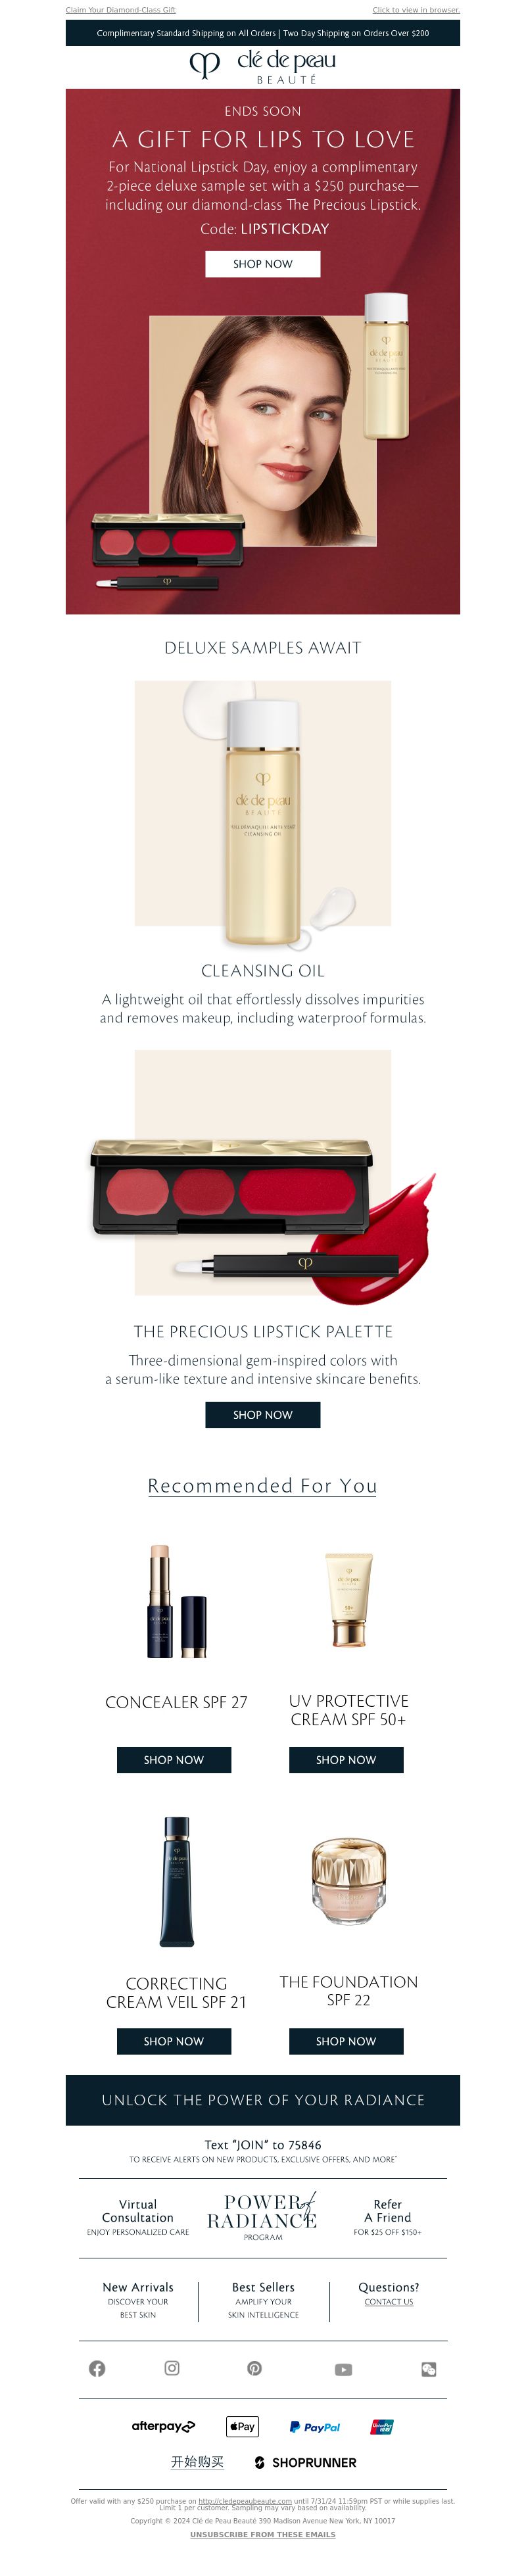This screenshot has height=2576, width=526.
Task: Open the YouTube social icon
Action: 343,2369
